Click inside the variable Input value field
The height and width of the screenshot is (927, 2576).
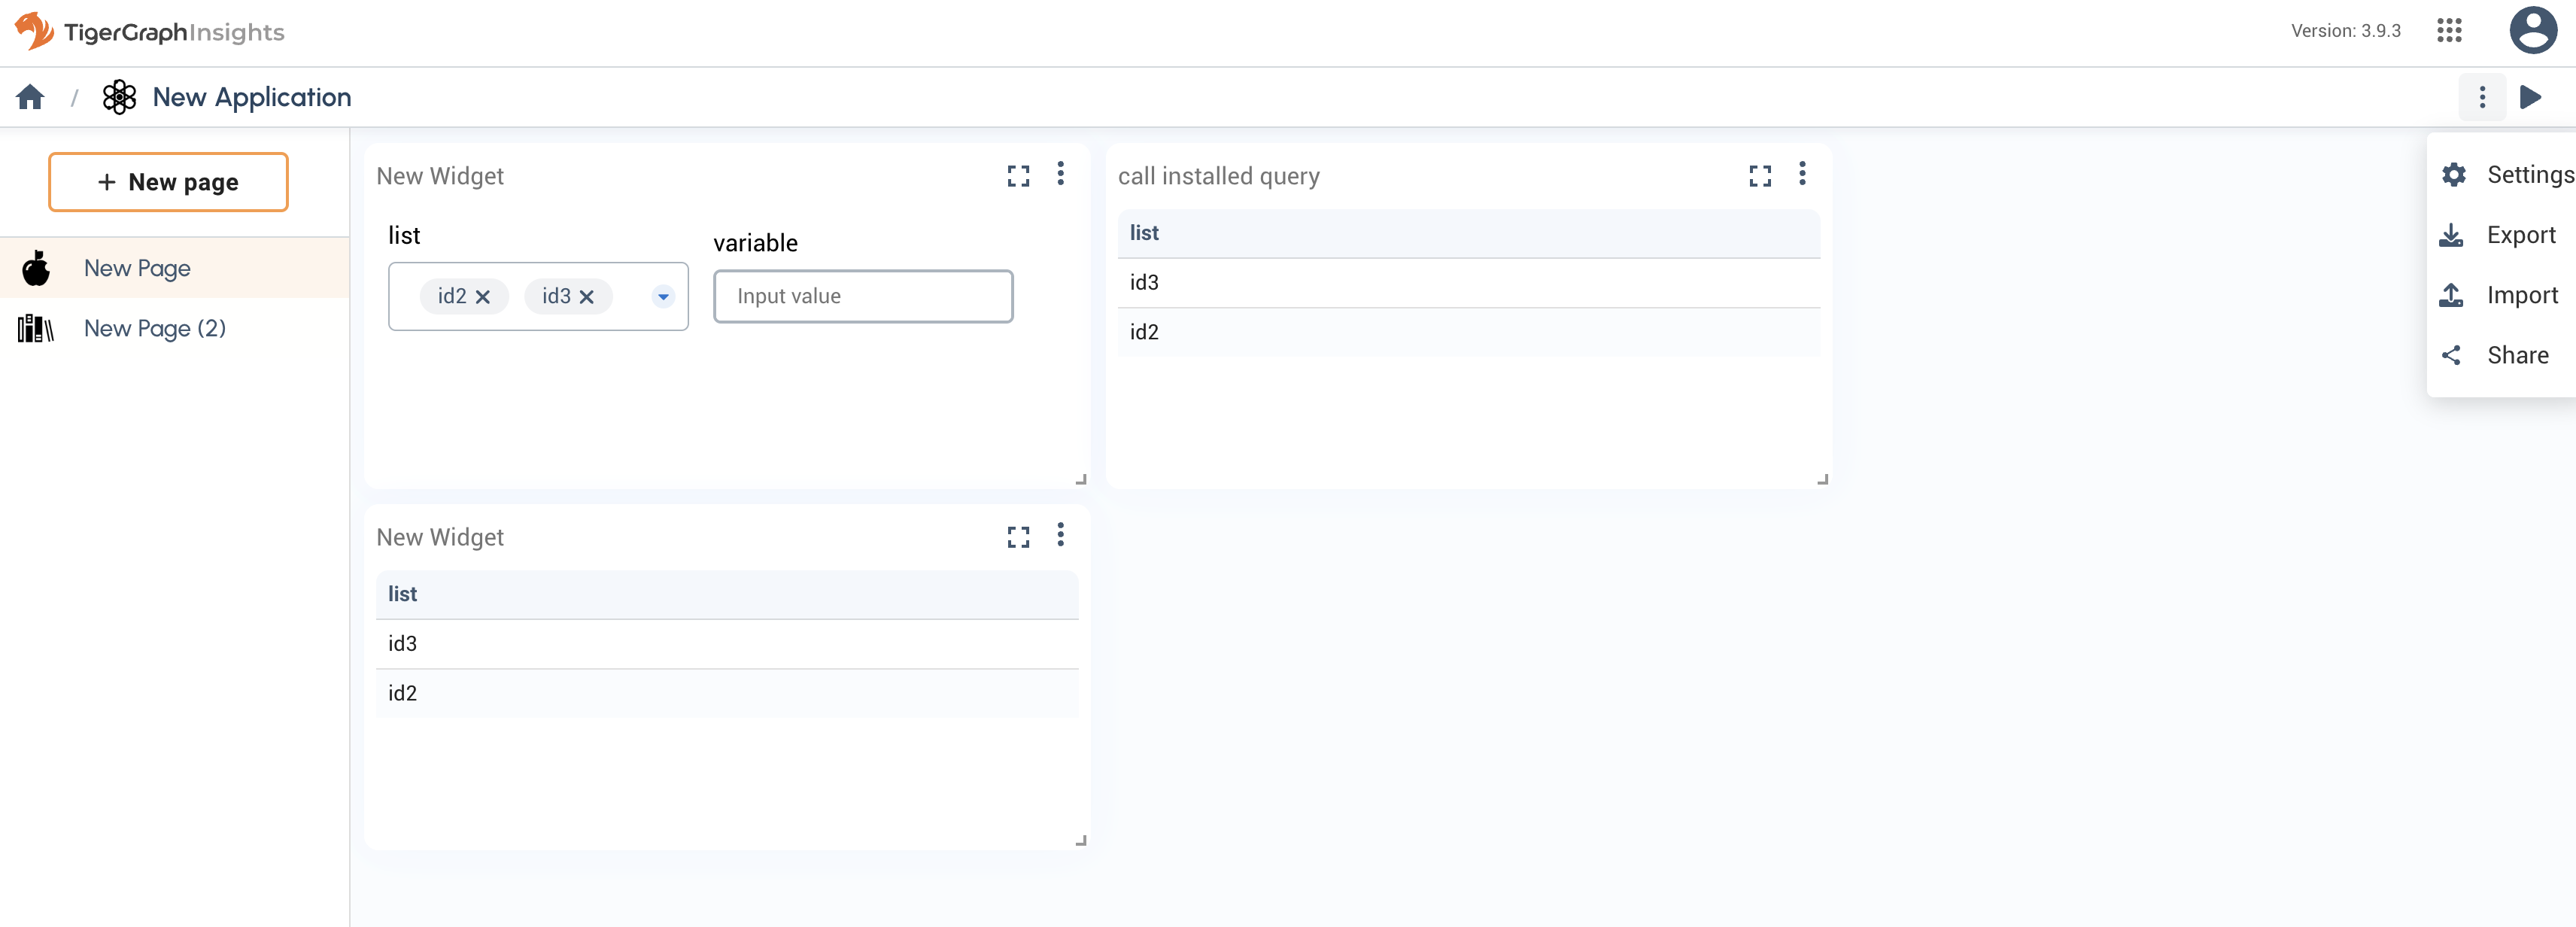(x=862, y=296)
